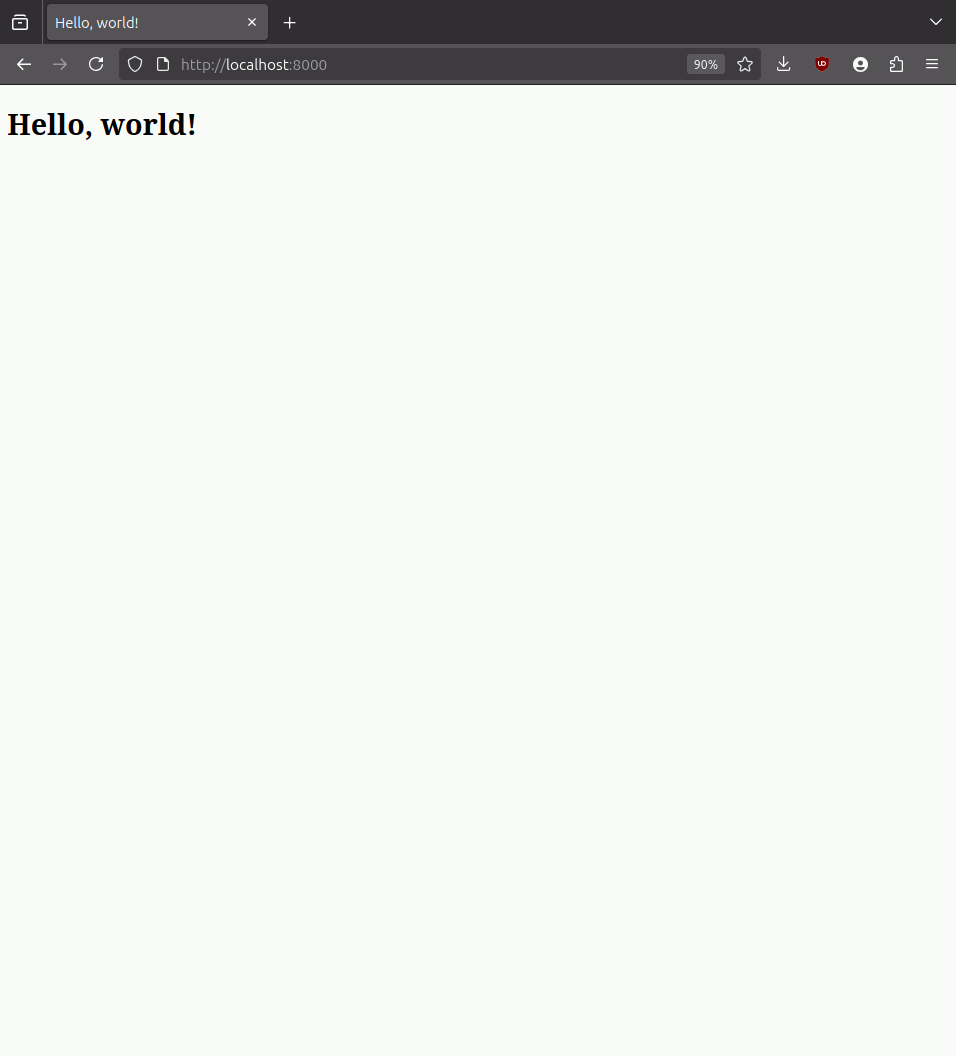Click the empty page area below the heading

478,600
